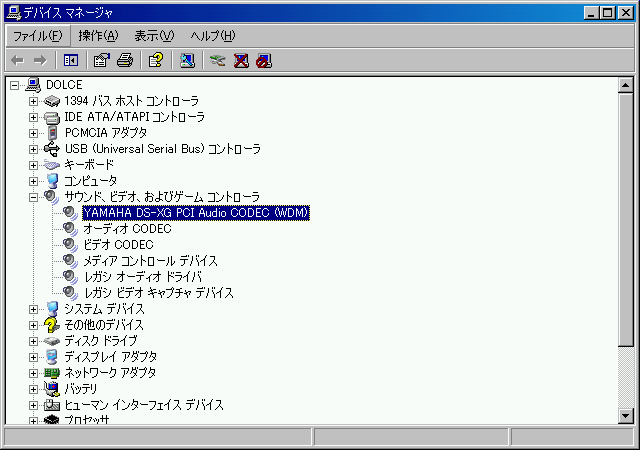Click the Disable device toolbar icon

[264, 61]
